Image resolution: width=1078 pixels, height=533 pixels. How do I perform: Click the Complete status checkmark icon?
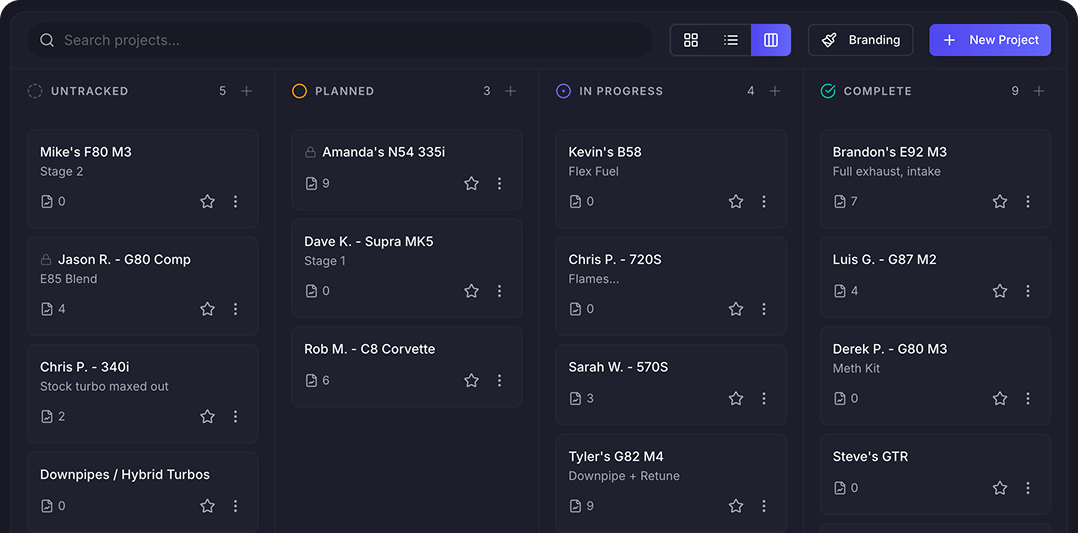828,91
